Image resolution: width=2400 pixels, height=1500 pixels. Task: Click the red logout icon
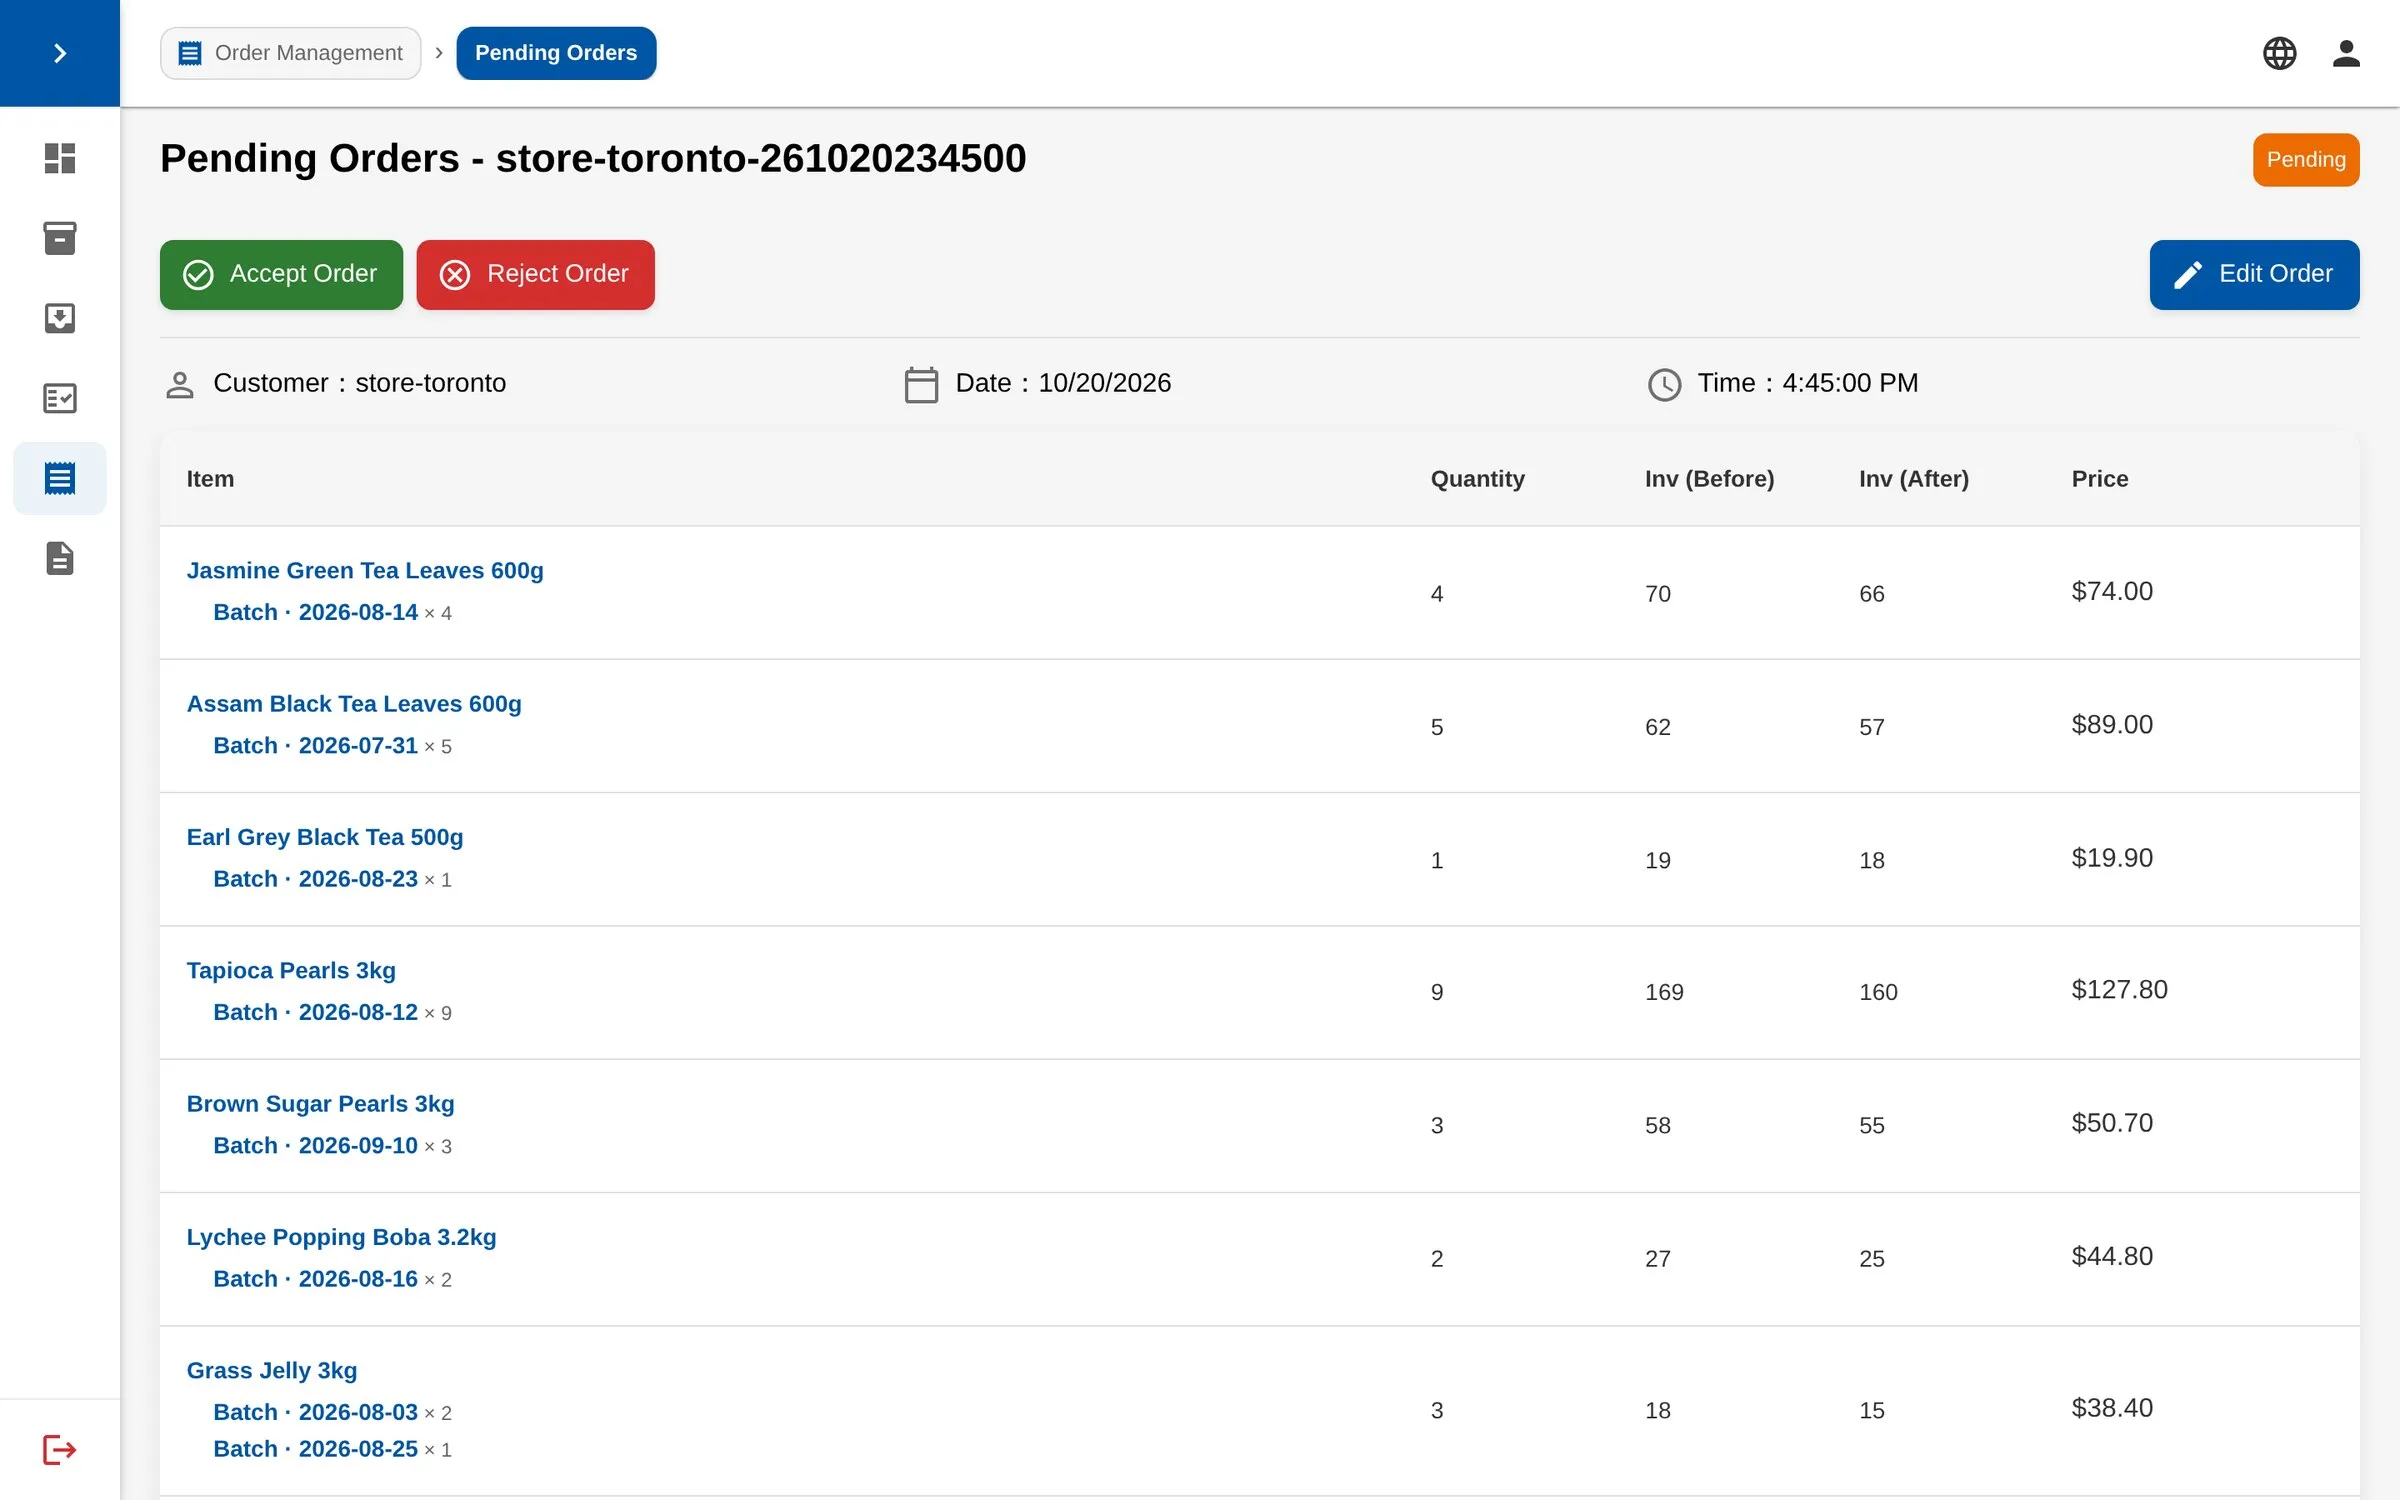(60, 1449)
